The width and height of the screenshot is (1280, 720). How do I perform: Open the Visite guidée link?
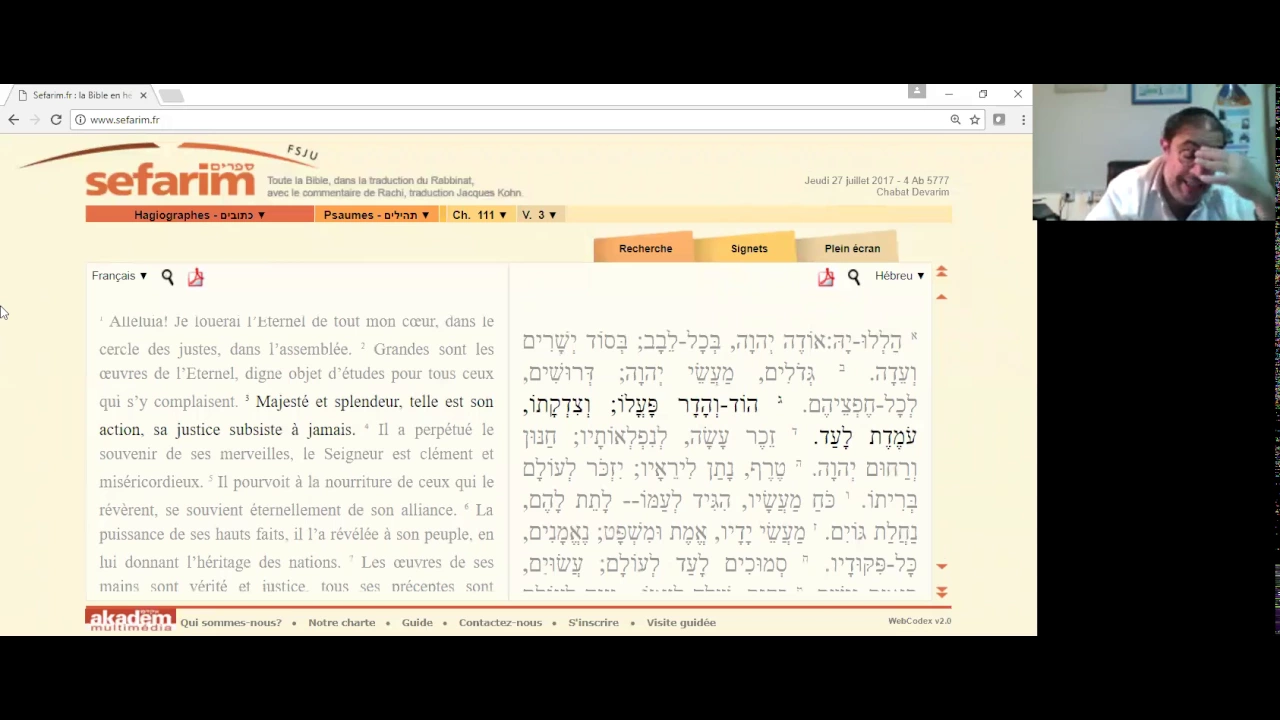point(681,622)
